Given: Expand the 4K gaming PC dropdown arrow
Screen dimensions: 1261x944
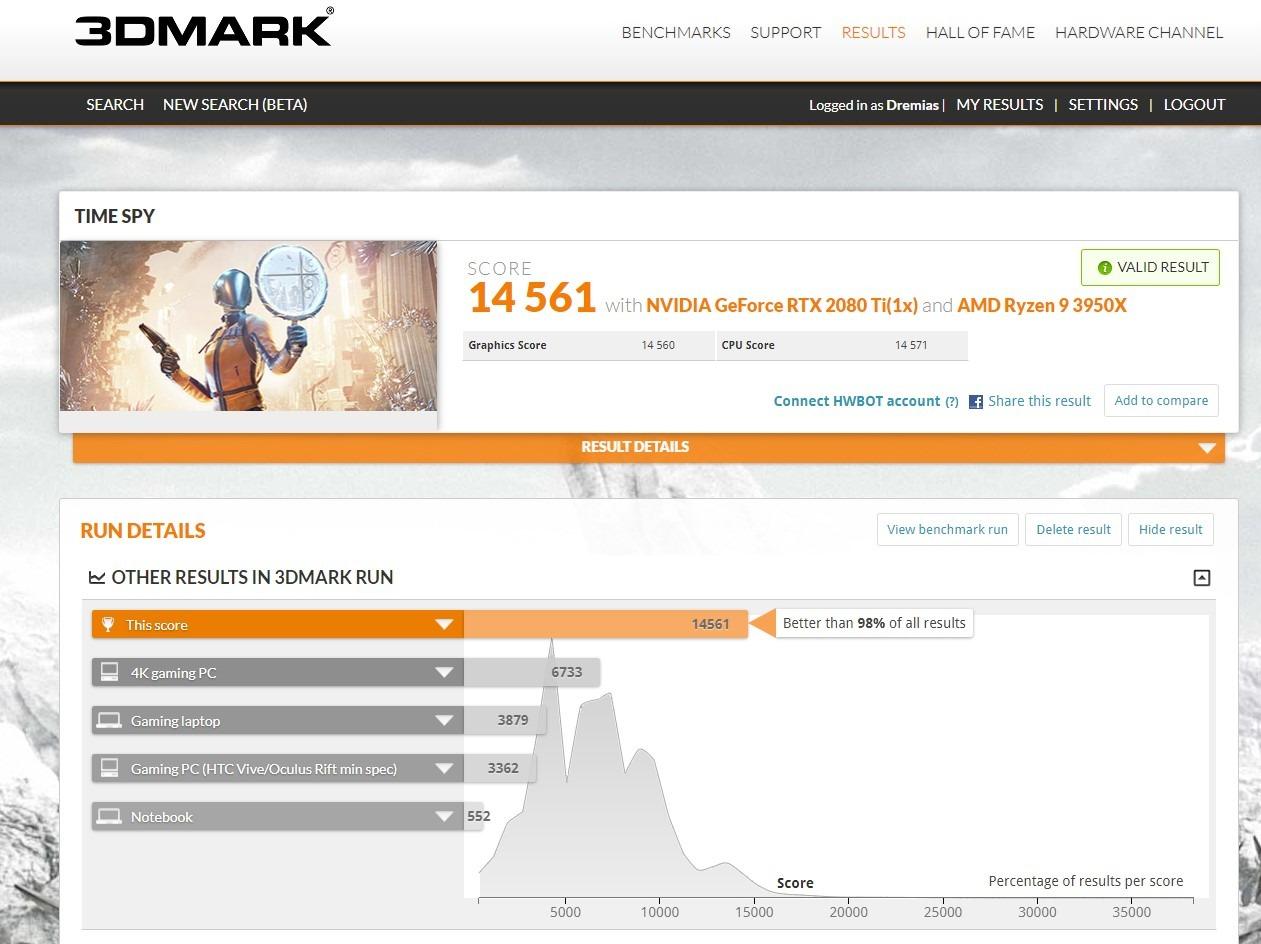Looking at the screenshot, I should (444, 673).
